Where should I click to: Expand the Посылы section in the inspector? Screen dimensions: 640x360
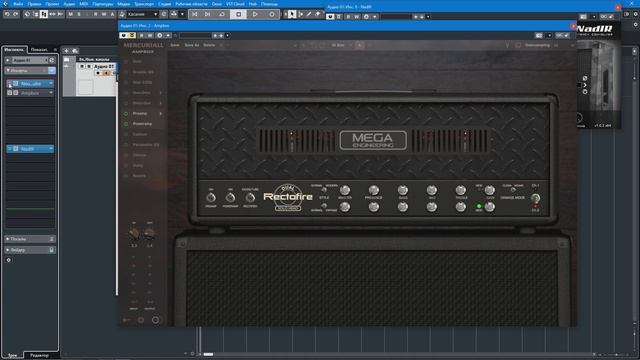click(x=29, y=239)
